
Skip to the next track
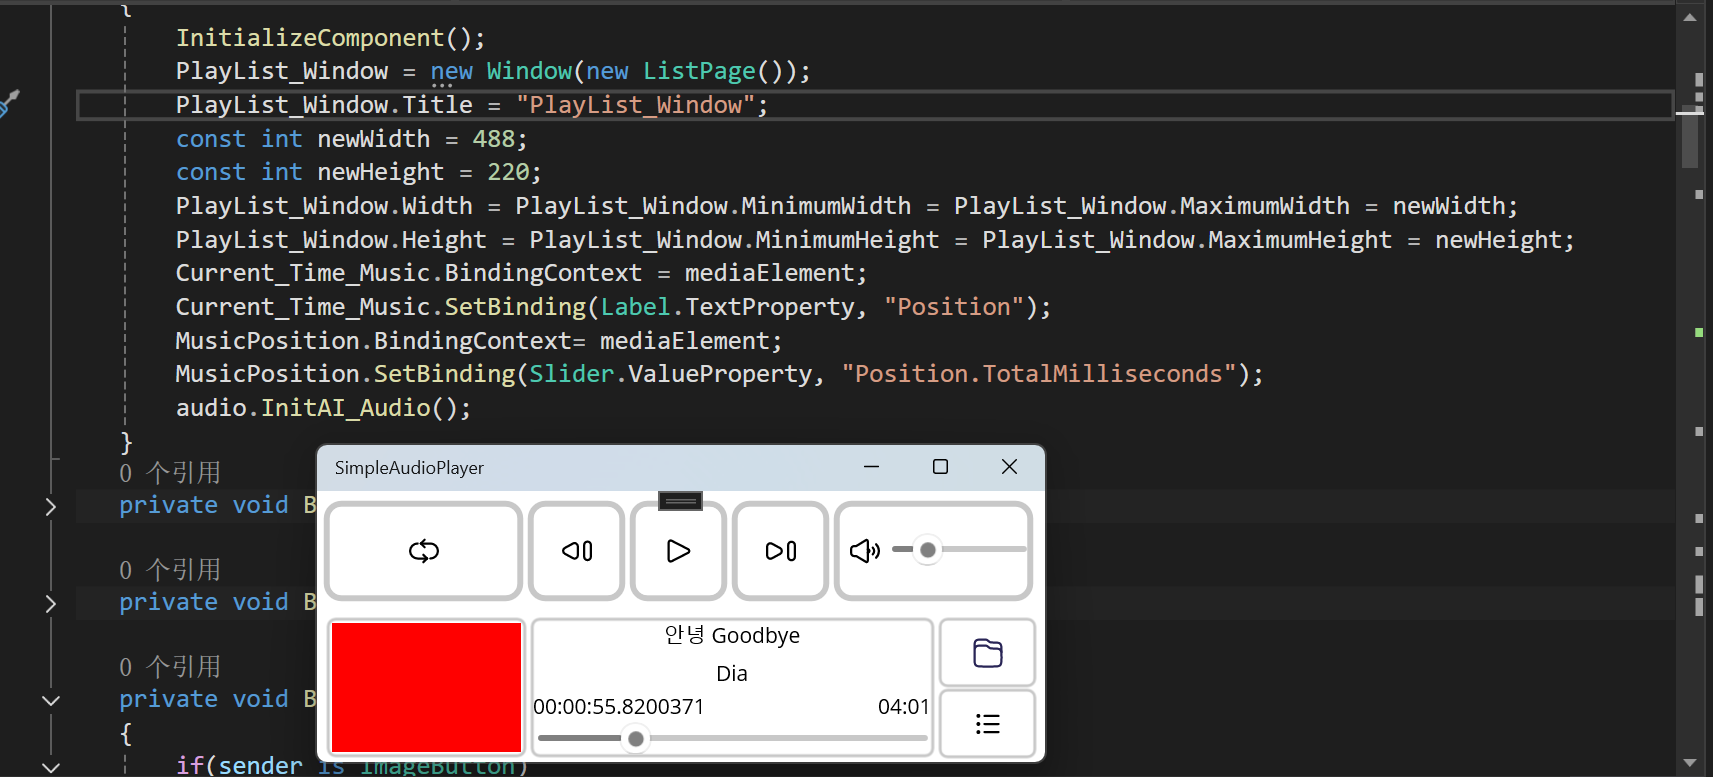[x=780, y=551]
